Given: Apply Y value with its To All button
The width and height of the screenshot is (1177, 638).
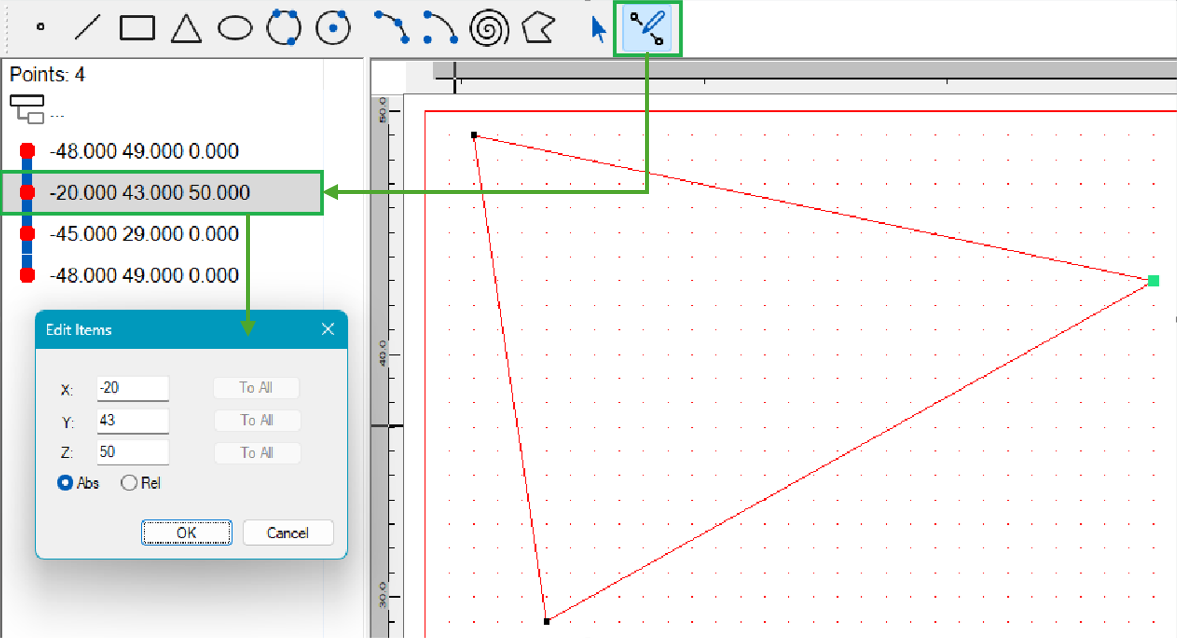Looking at the screenshot, I should pyautogui.click(x=257, y=420).
